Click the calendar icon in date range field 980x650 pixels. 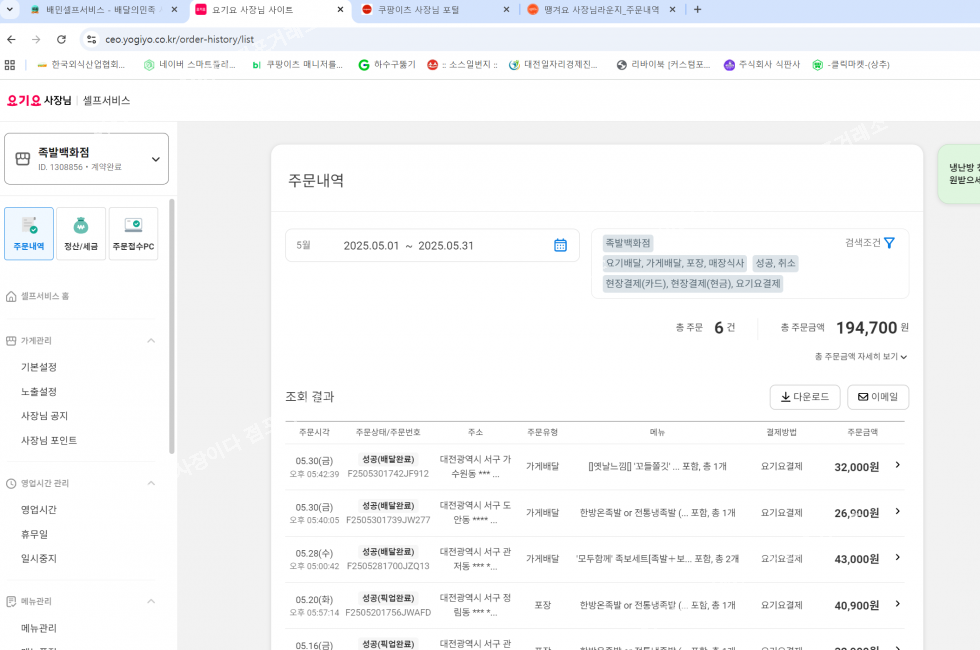[560, 245]
